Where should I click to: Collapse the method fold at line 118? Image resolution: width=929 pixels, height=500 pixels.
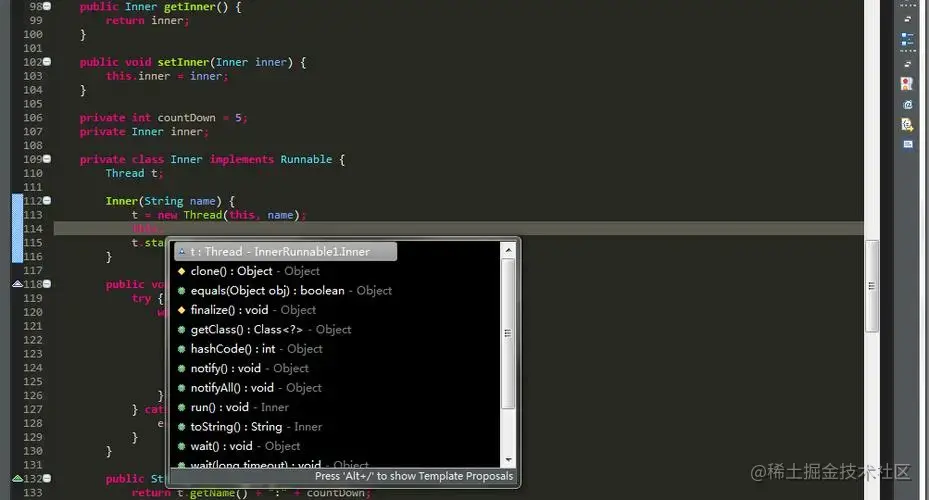47,284
